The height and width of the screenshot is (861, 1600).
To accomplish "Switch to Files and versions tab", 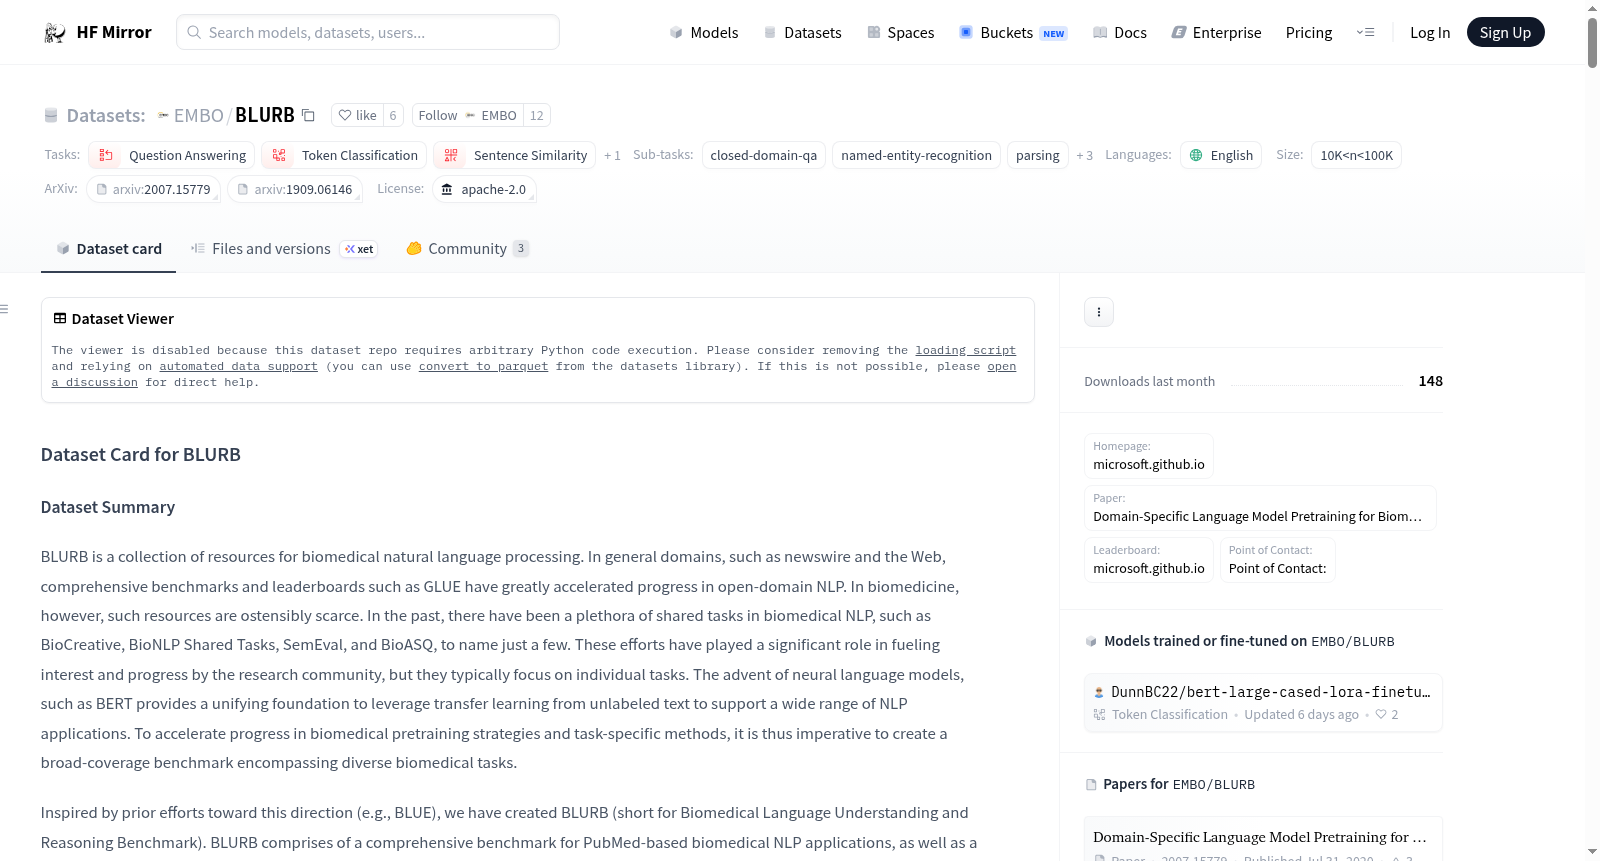I will 284,249.
